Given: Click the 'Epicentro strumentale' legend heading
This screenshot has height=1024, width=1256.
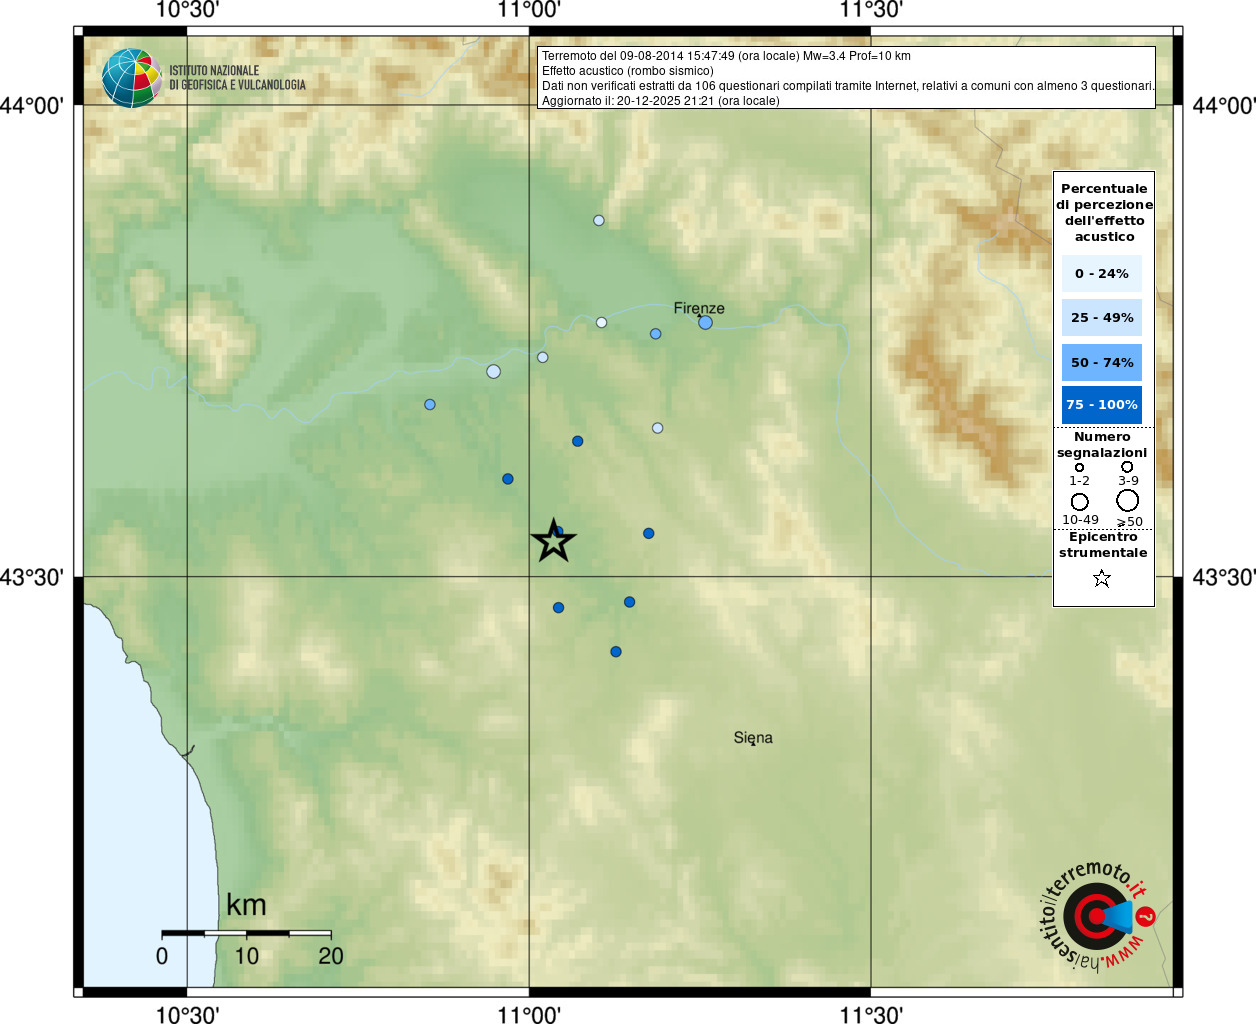Looking at the screenshot, I should pos(1103,545).
